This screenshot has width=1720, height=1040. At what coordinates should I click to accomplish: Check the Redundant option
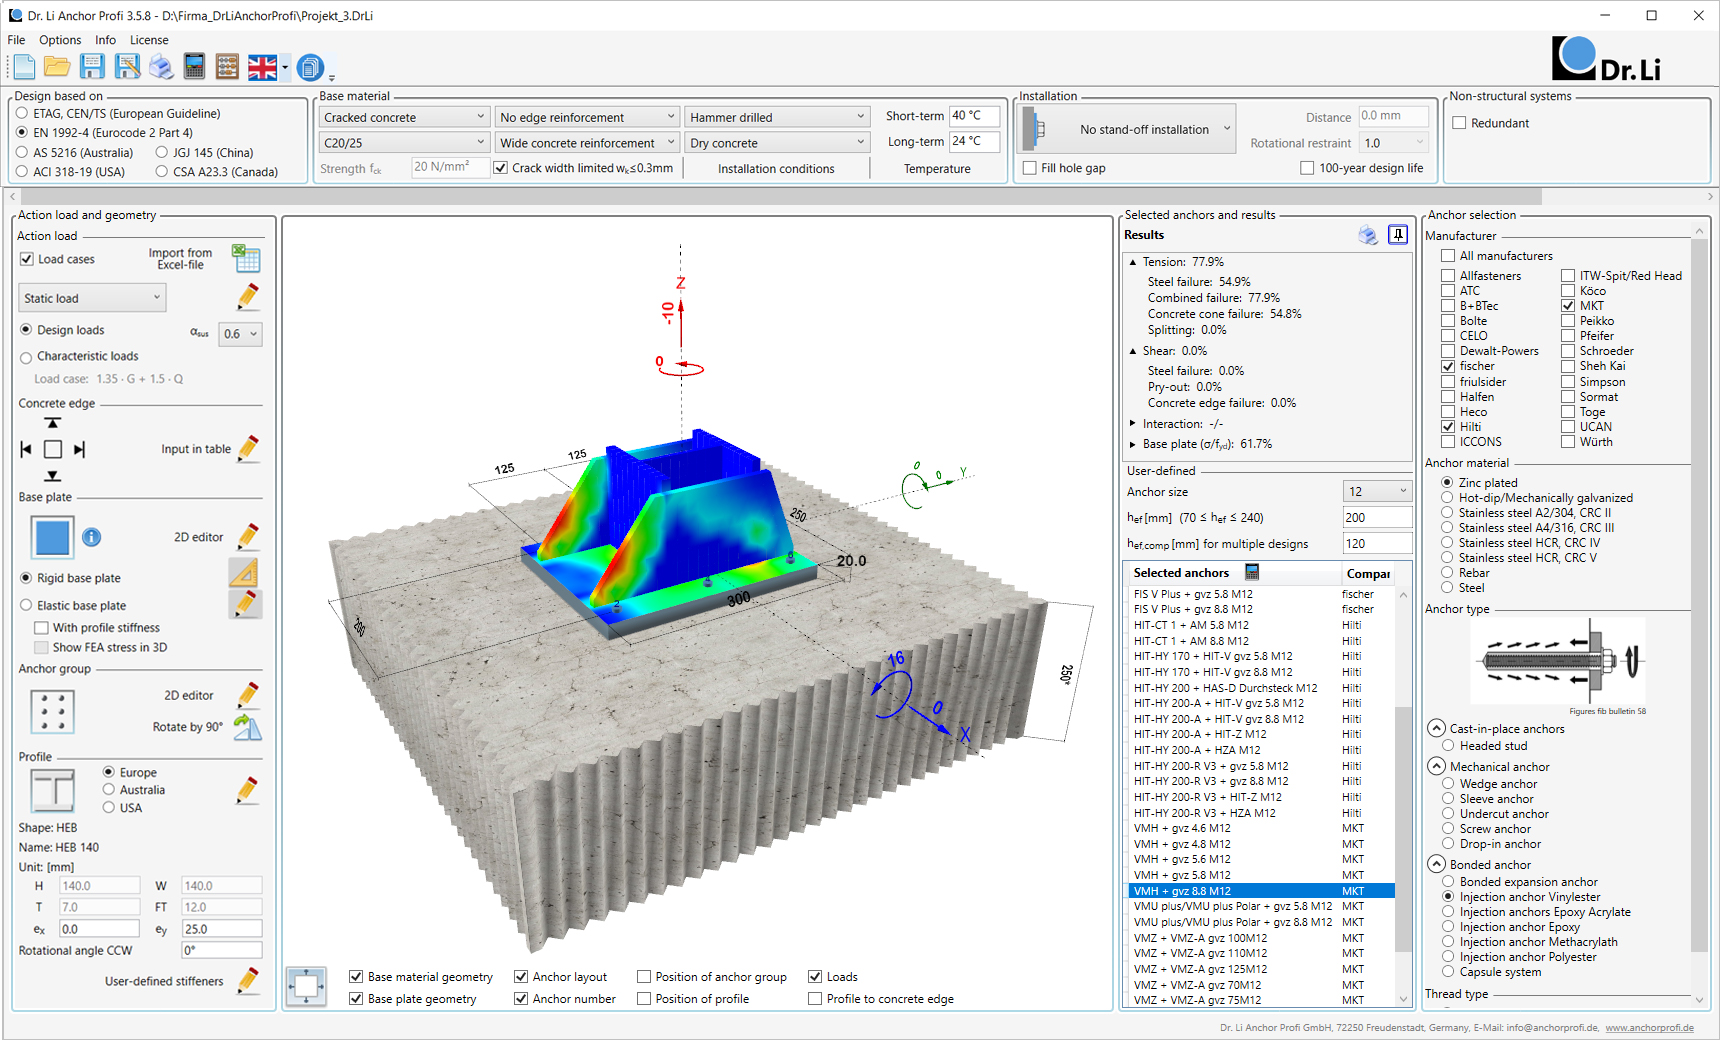(x=1459, y=123)
